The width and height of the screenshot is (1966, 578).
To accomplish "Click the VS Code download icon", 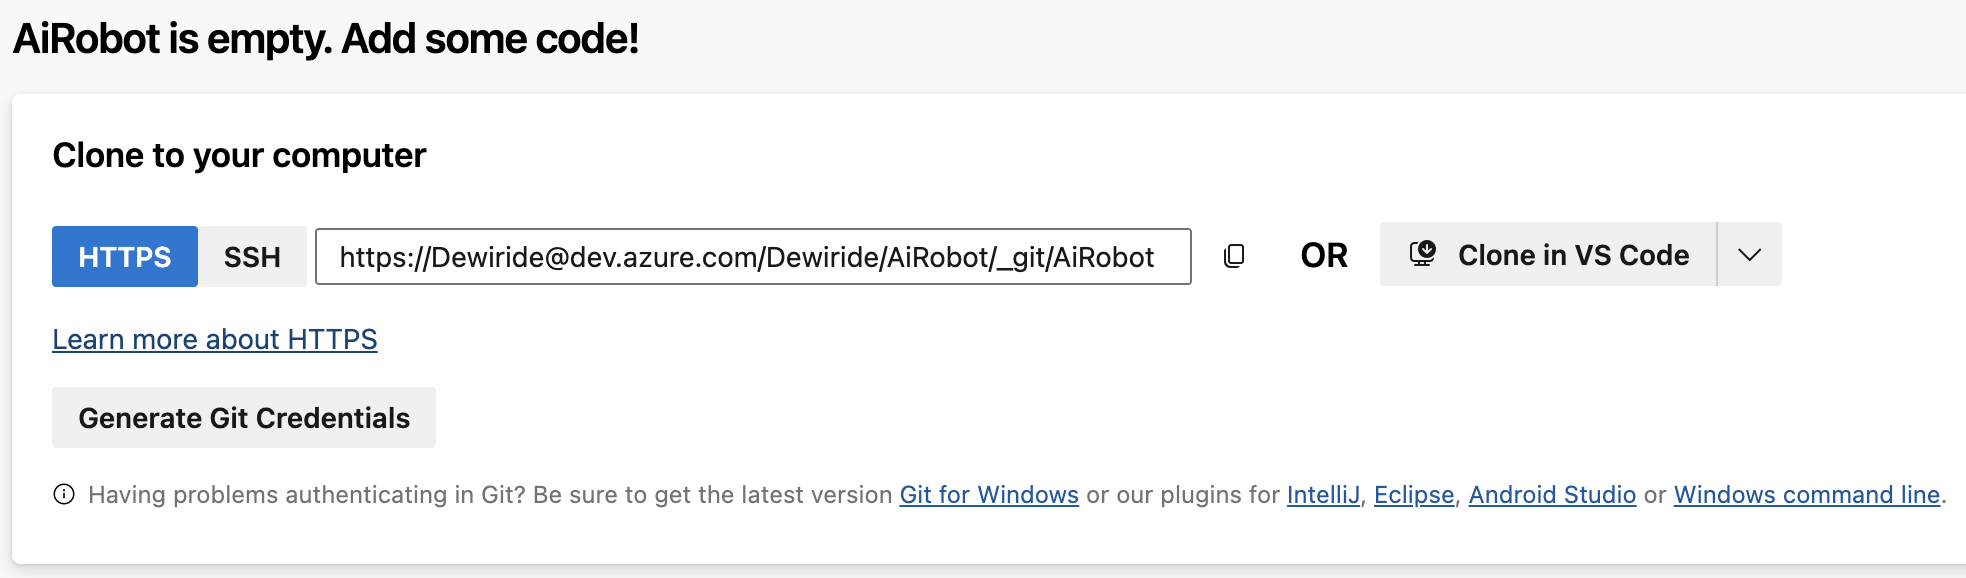I will tap(1422, 254).
